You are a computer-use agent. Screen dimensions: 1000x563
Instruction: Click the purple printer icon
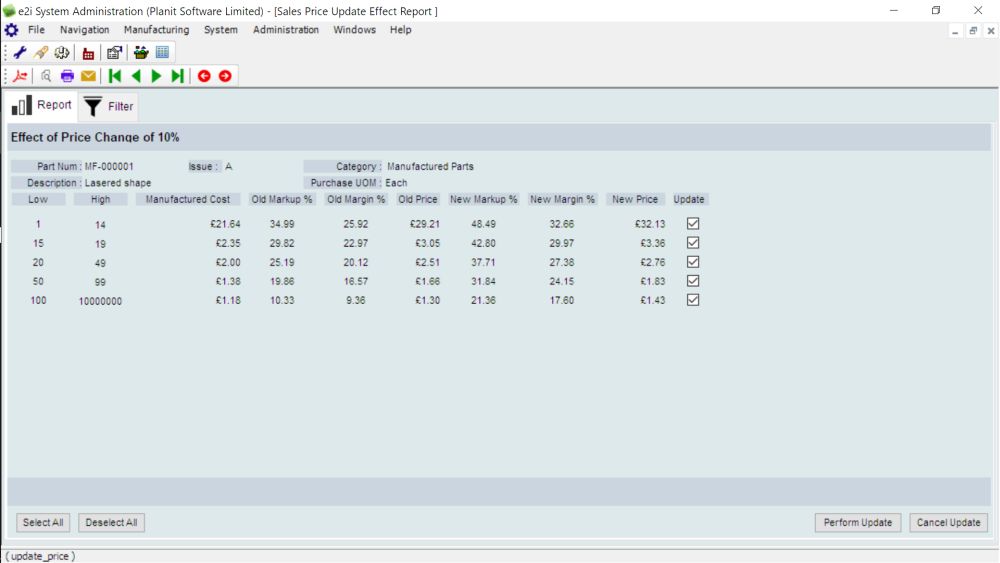67,76
